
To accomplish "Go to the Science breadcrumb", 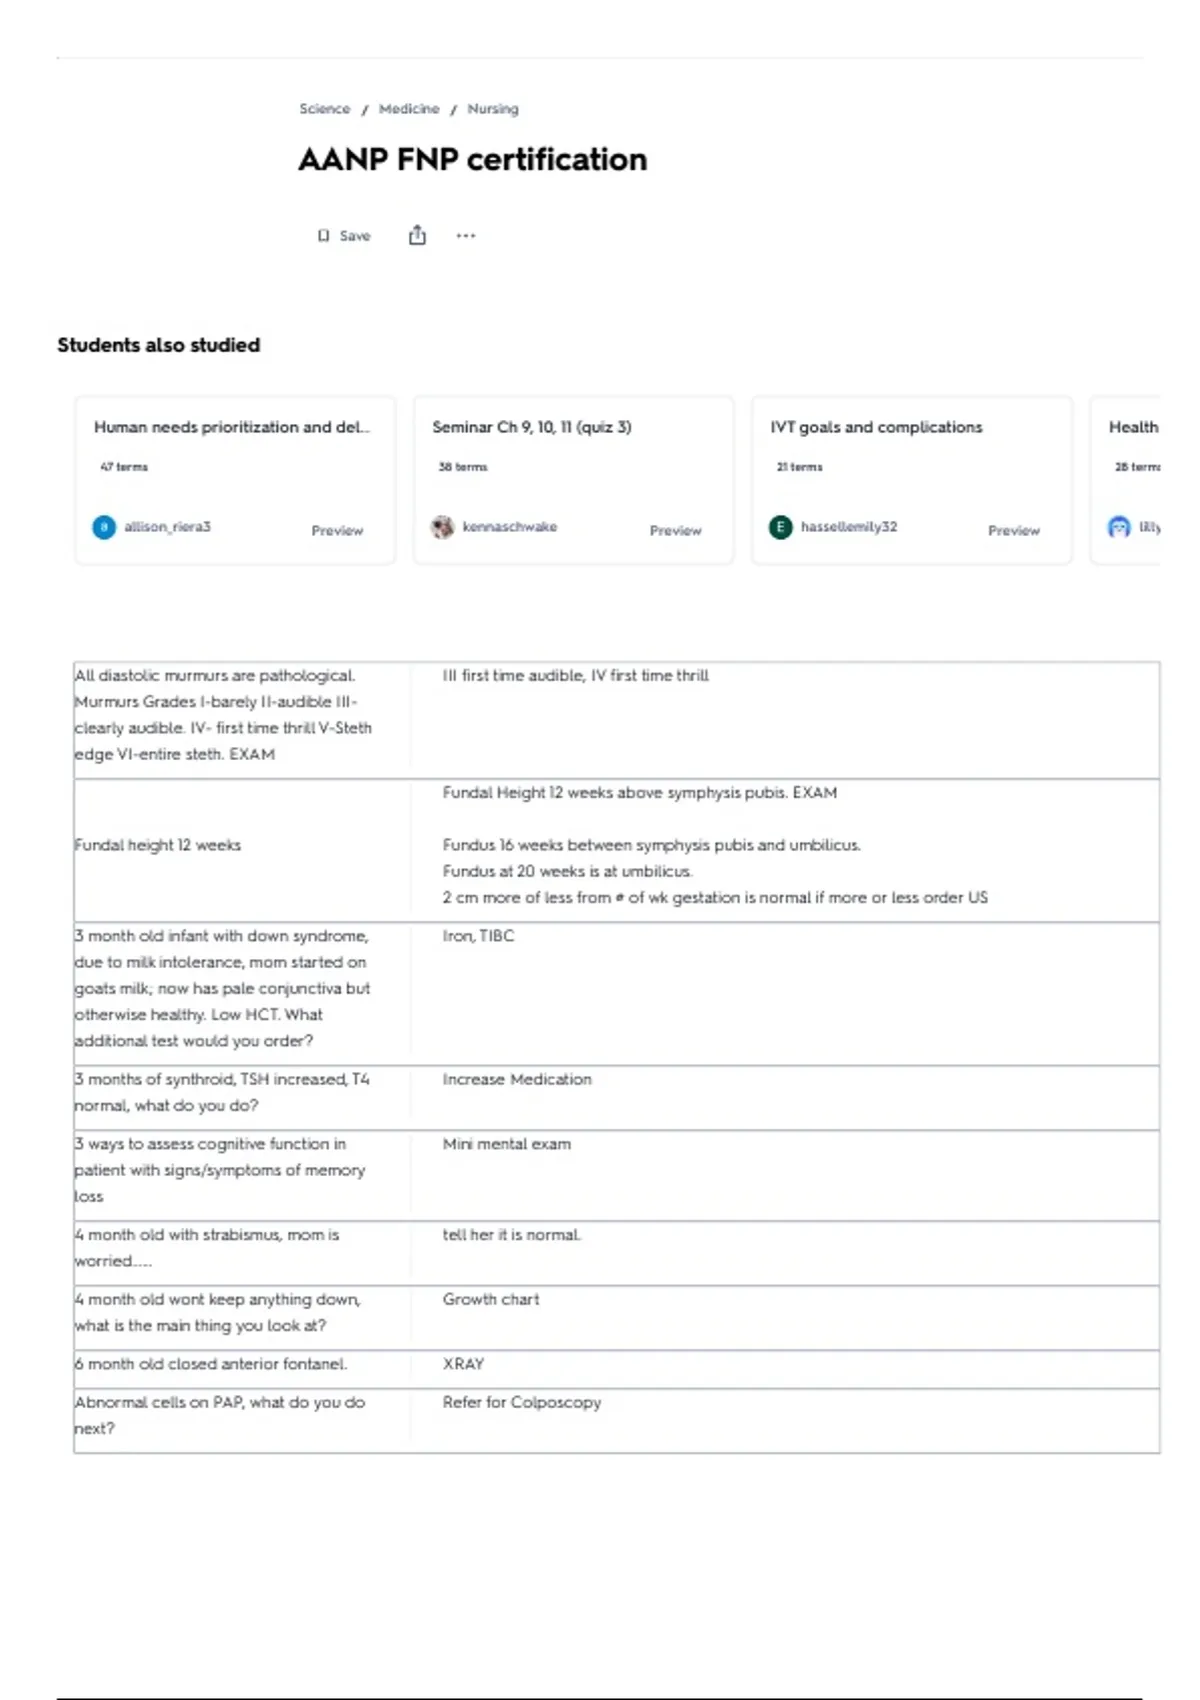I will [325, 109].
